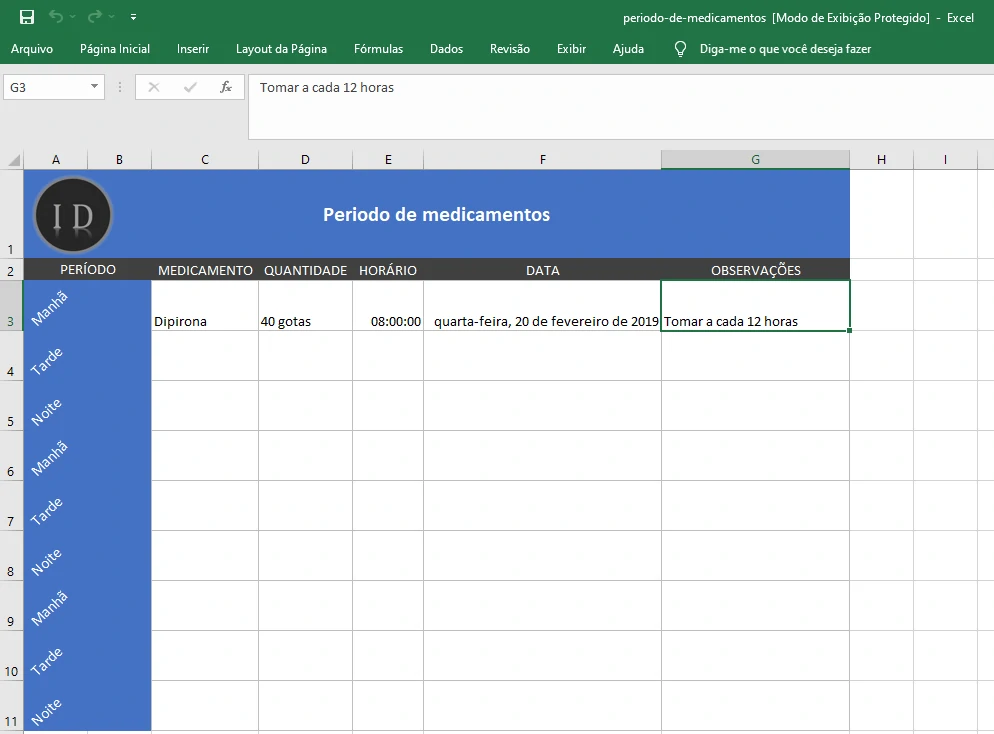Open the Arquivo menu
The height and width of the screenshot is (734, 994).
point(32,49)
